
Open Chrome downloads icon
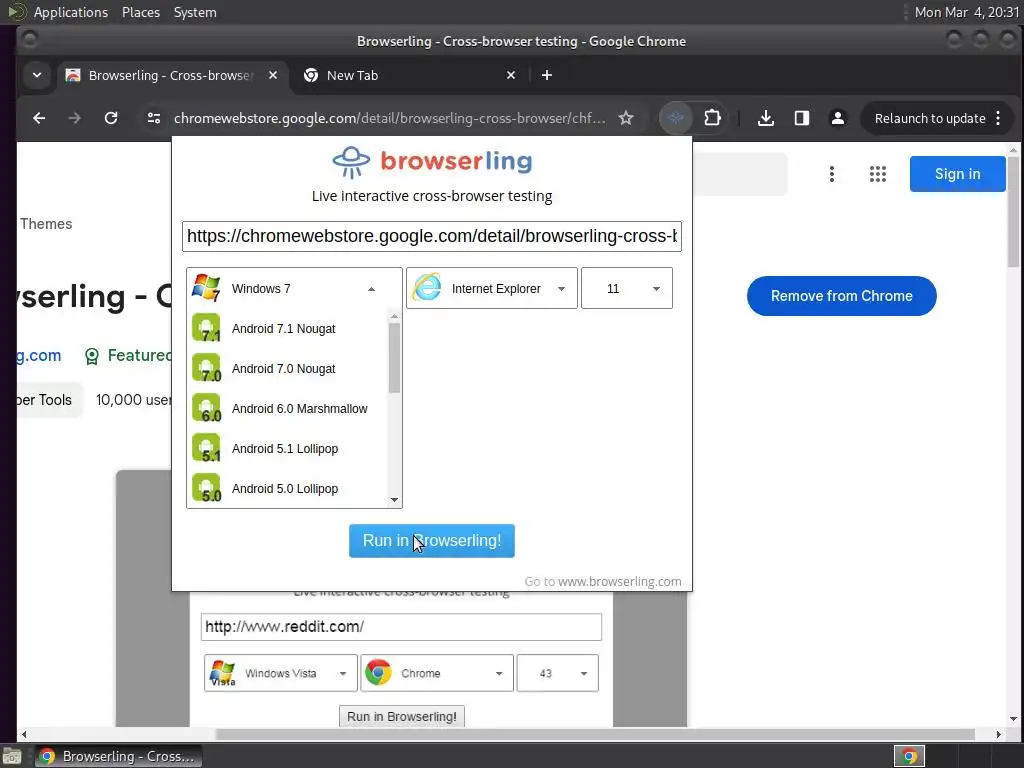pyautogui.click(x=766, y=118)
